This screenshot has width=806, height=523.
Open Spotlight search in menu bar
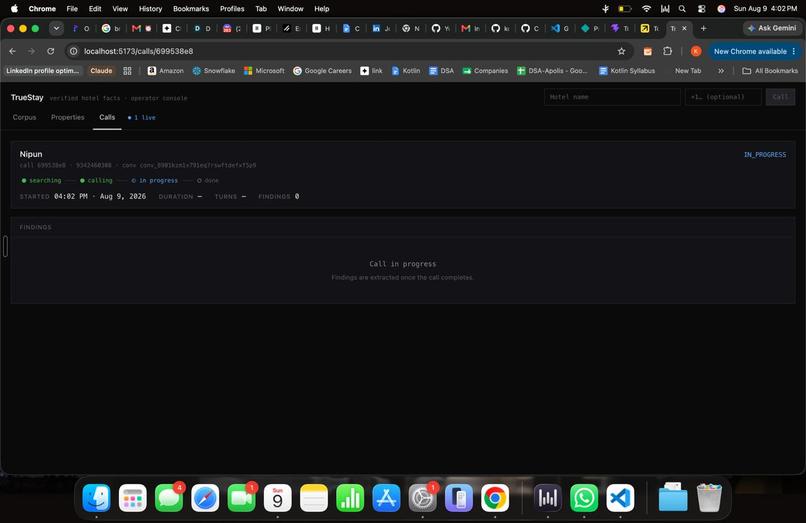coord(682,9)
